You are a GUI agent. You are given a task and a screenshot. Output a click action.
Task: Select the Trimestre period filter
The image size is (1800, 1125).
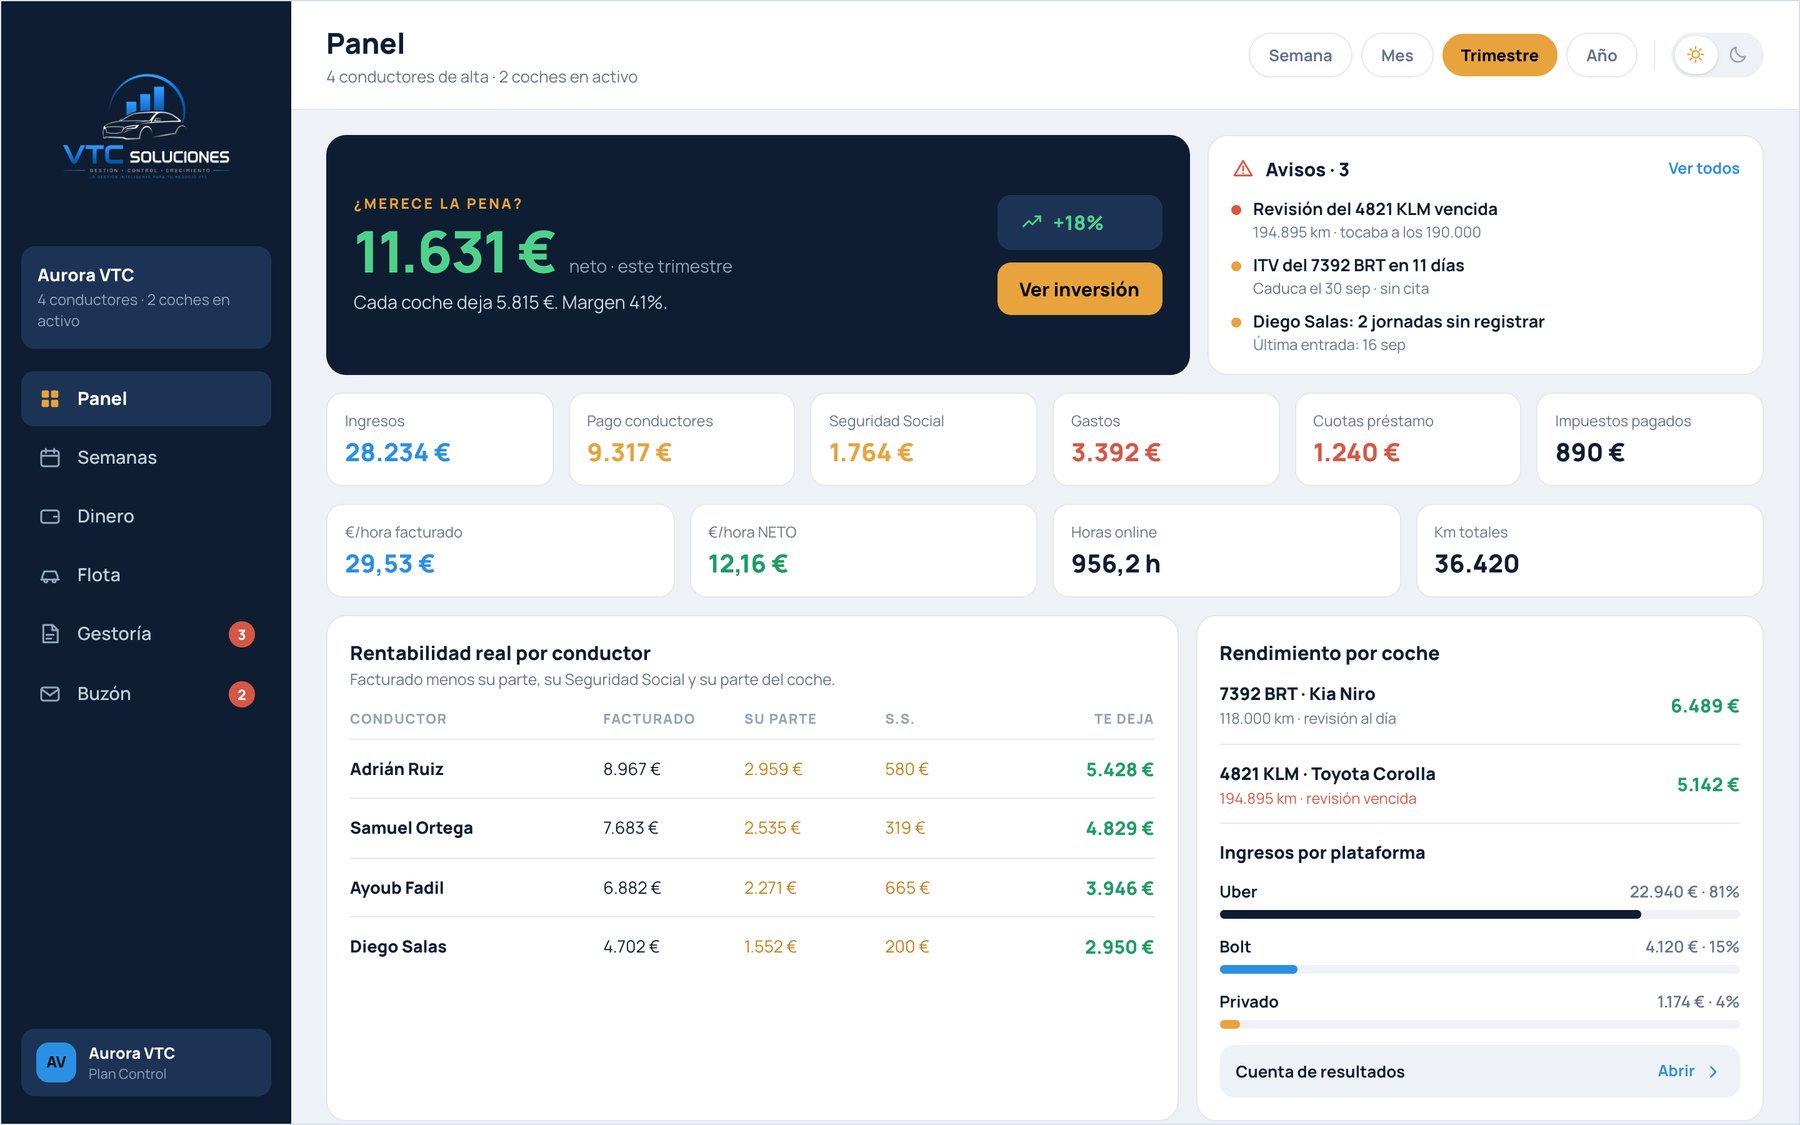[1499, 55]
